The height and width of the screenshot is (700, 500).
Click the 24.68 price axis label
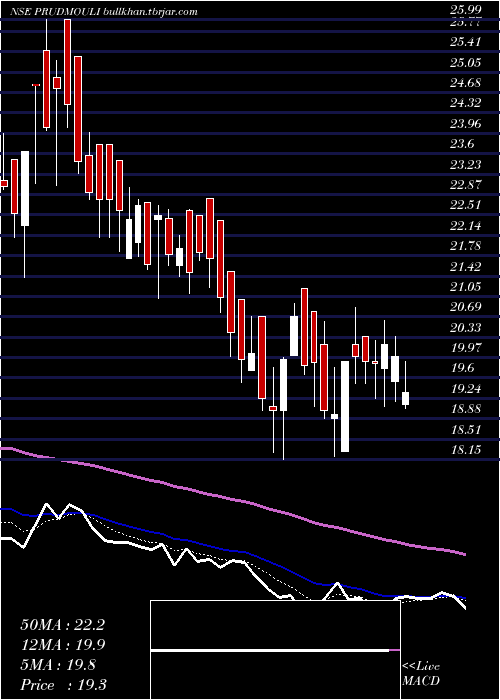click(x=466, y=83)
